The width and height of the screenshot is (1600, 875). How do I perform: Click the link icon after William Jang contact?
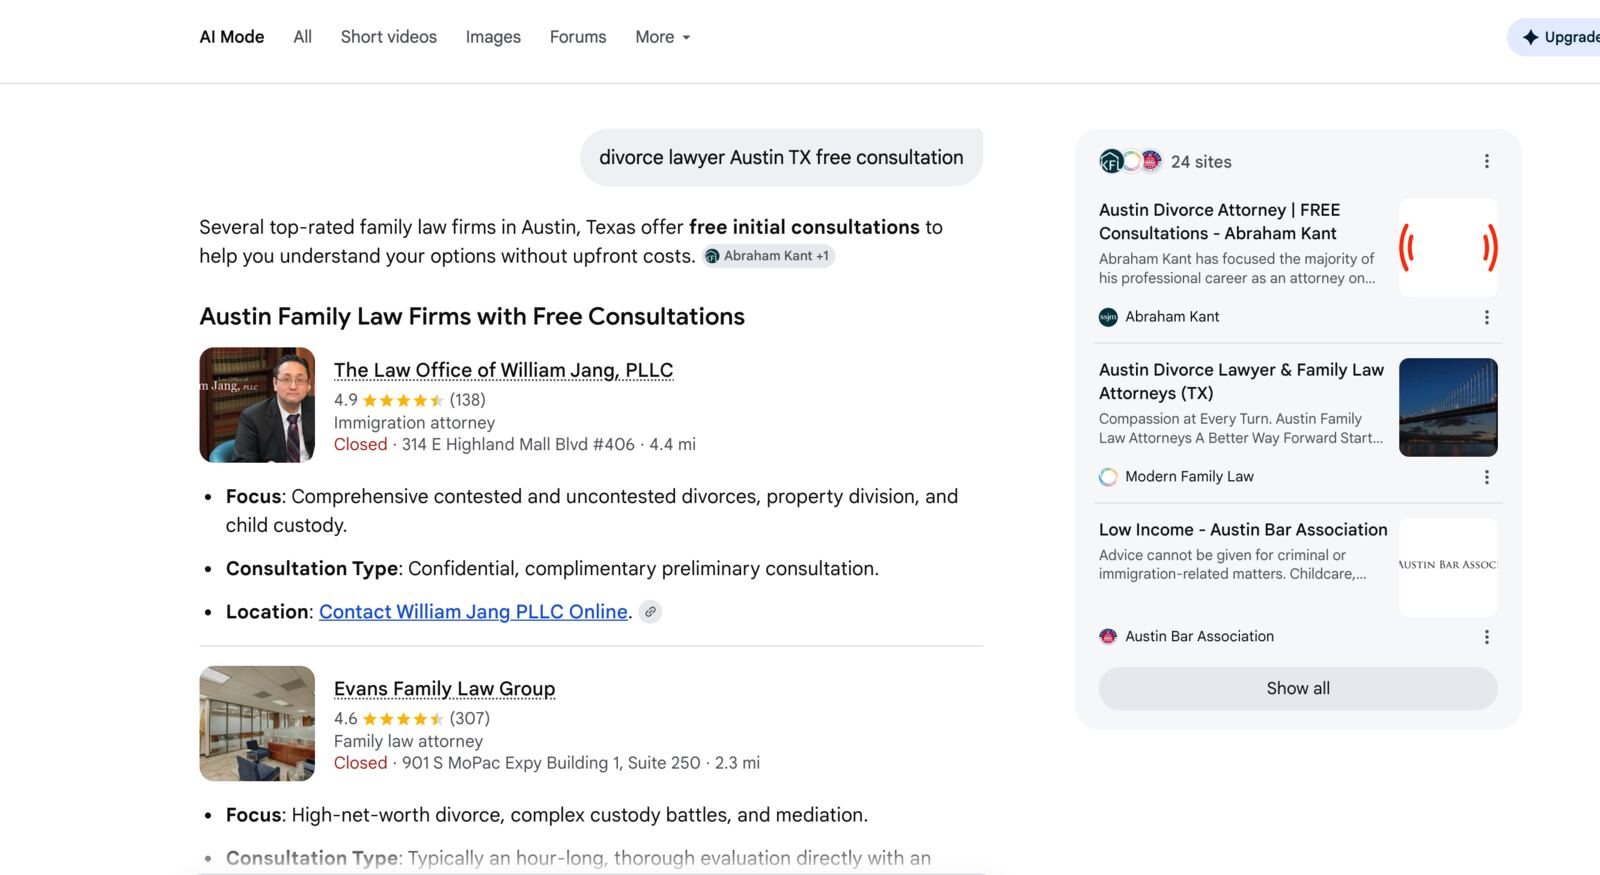tap(650, 612)
